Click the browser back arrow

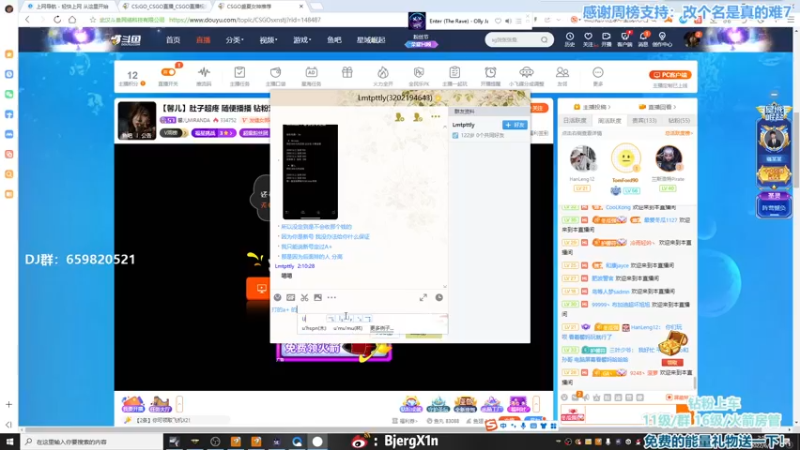tap(28, 20)
